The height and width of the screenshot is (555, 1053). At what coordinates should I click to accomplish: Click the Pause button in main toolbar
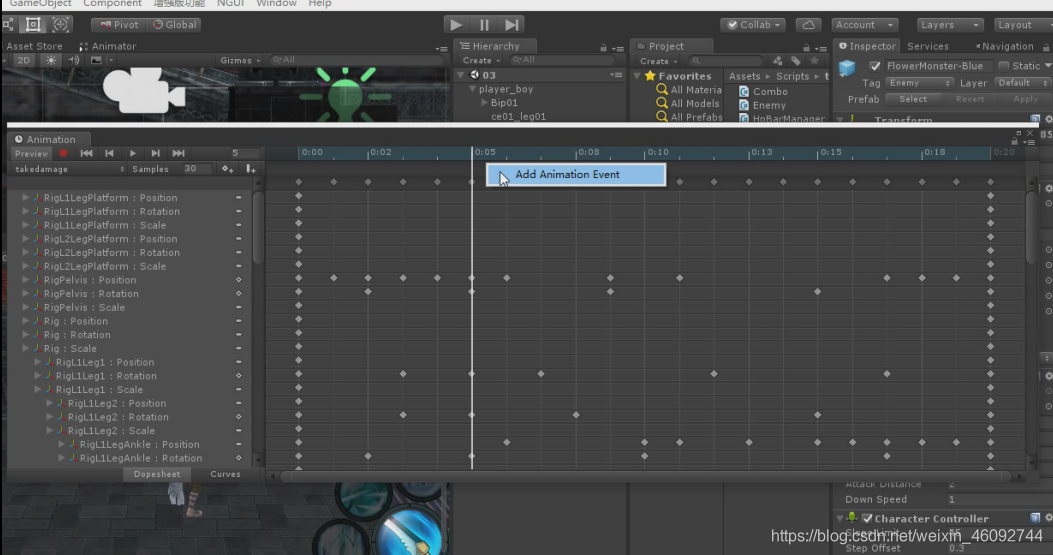(x=484, y=25)
